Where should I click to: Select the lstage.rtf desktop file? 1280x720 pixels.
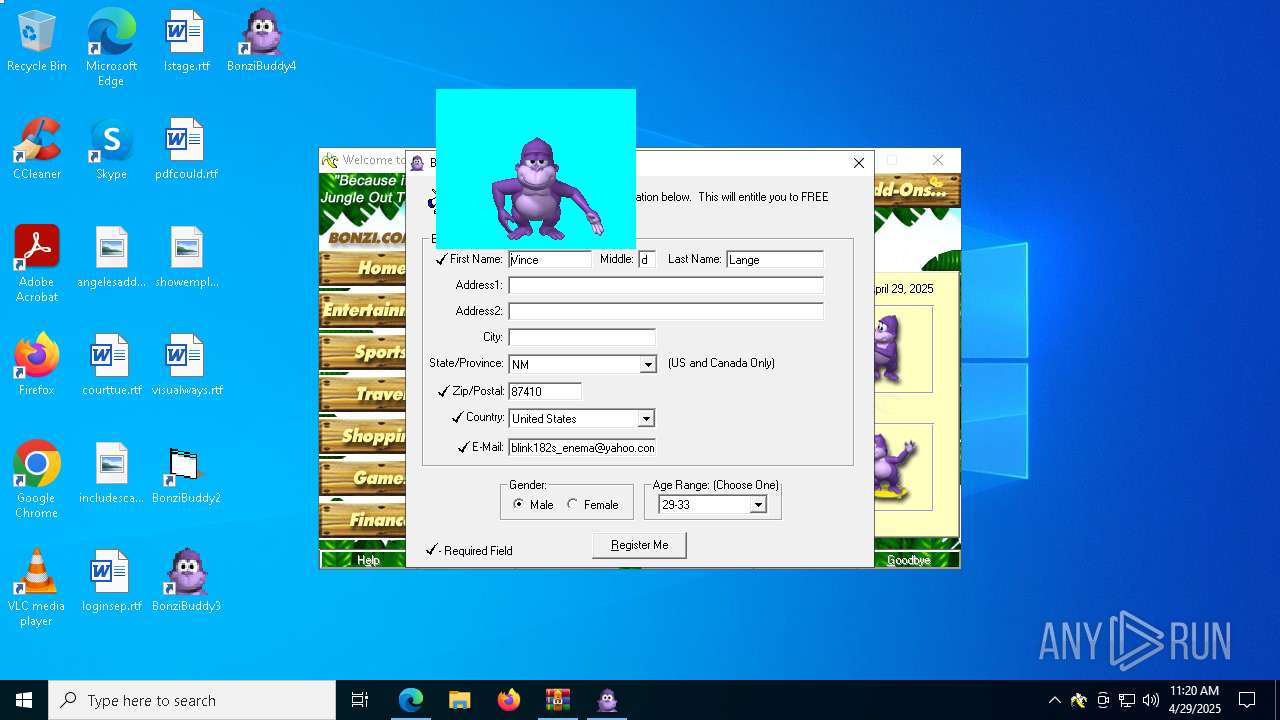pos(186,42)
